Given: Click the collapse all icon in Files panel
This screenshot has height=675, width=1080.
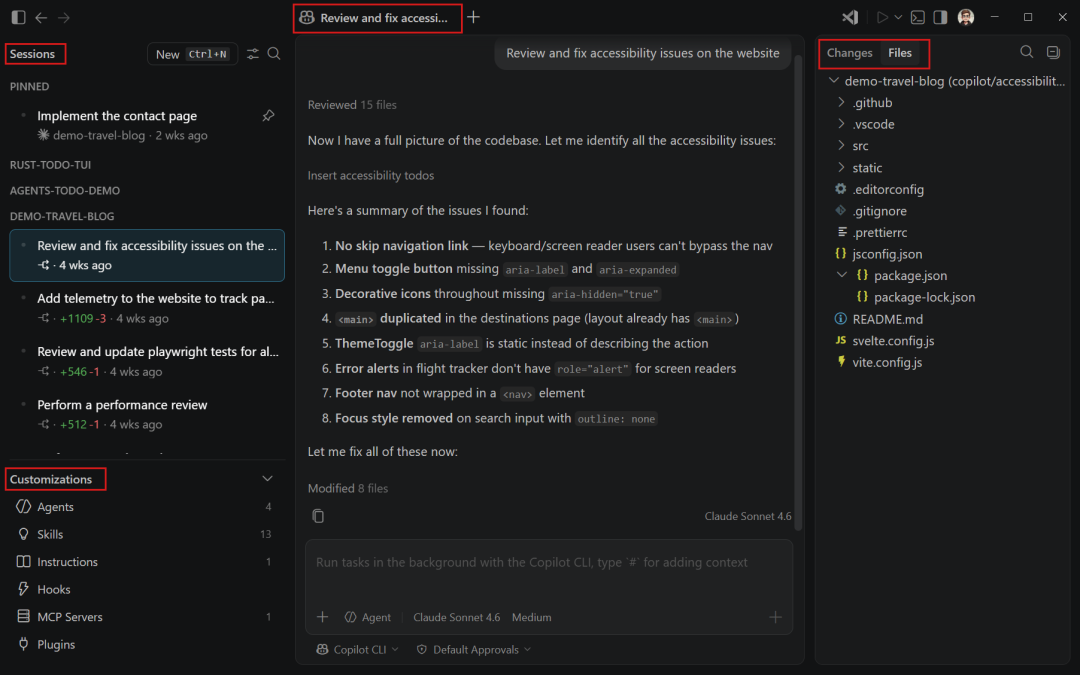Looking at the screenshot, I should pos(1053,52).
